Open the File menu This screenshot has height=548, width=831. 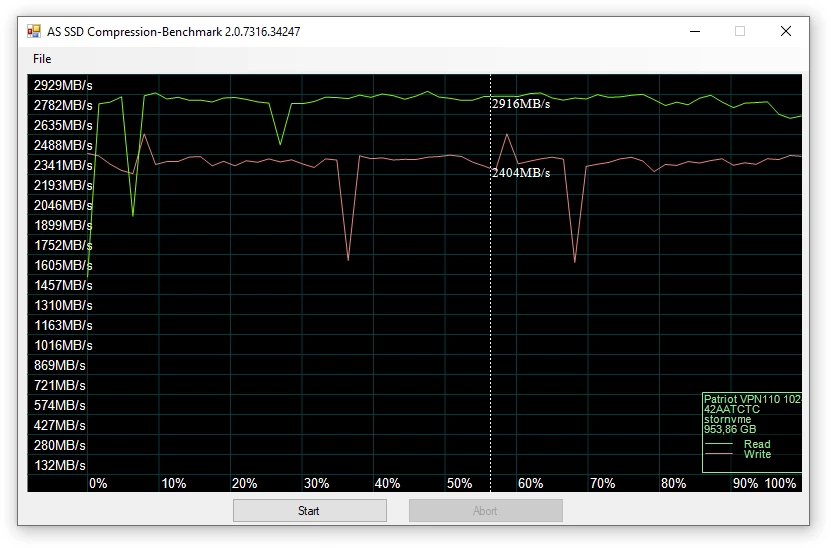tap(42, 59)
